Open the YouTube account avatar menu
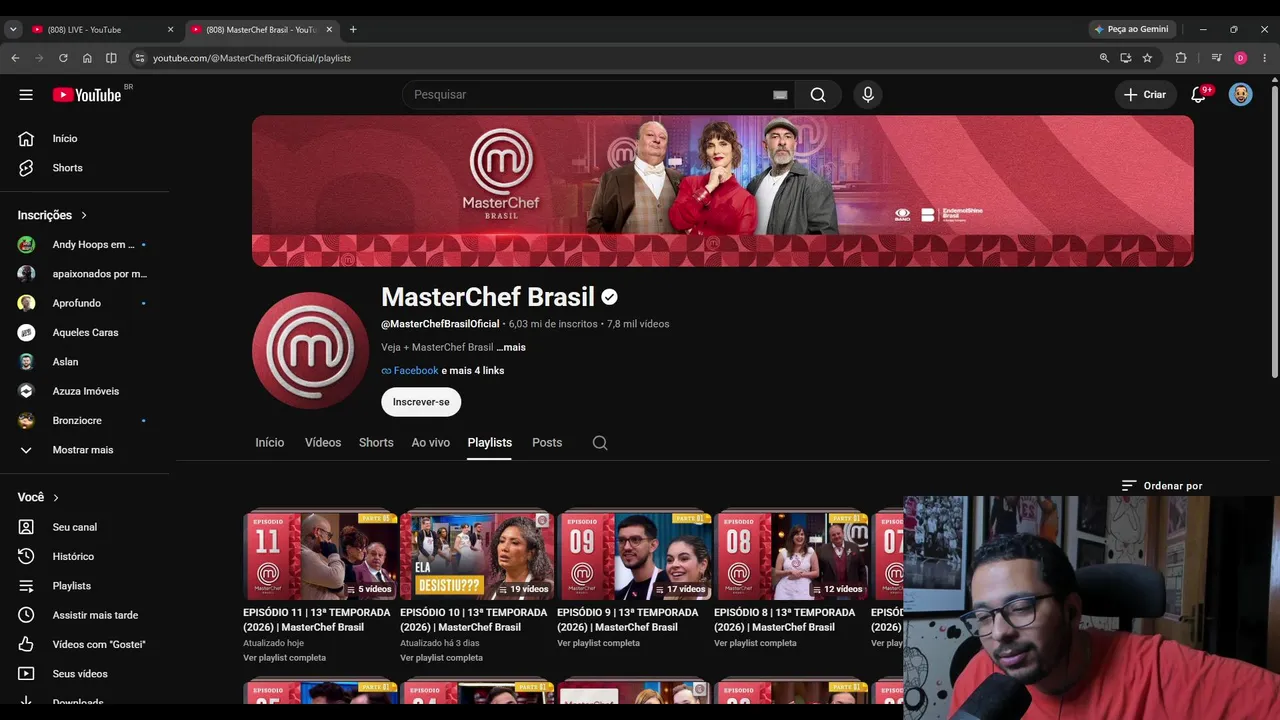The width and height of the screenshot is (1280, 720). tap(1240, 95)
